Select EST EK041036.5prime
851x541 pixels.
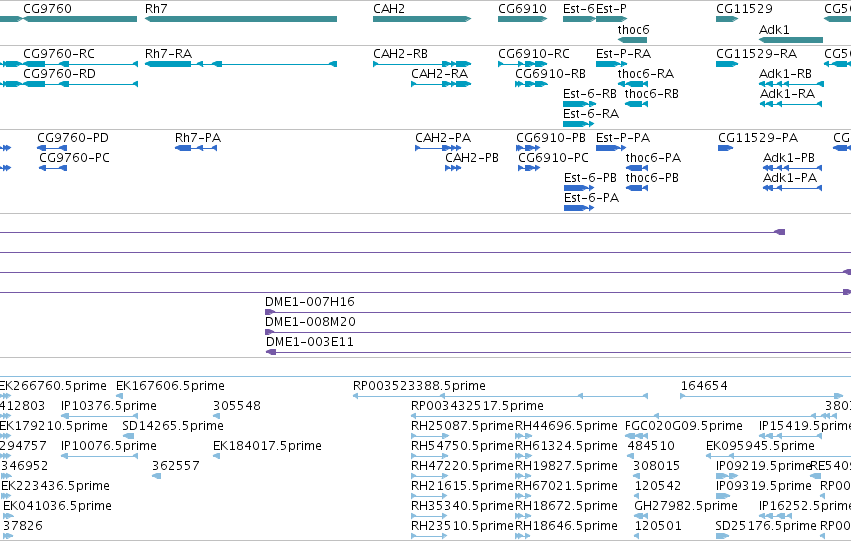coord(8,517)
